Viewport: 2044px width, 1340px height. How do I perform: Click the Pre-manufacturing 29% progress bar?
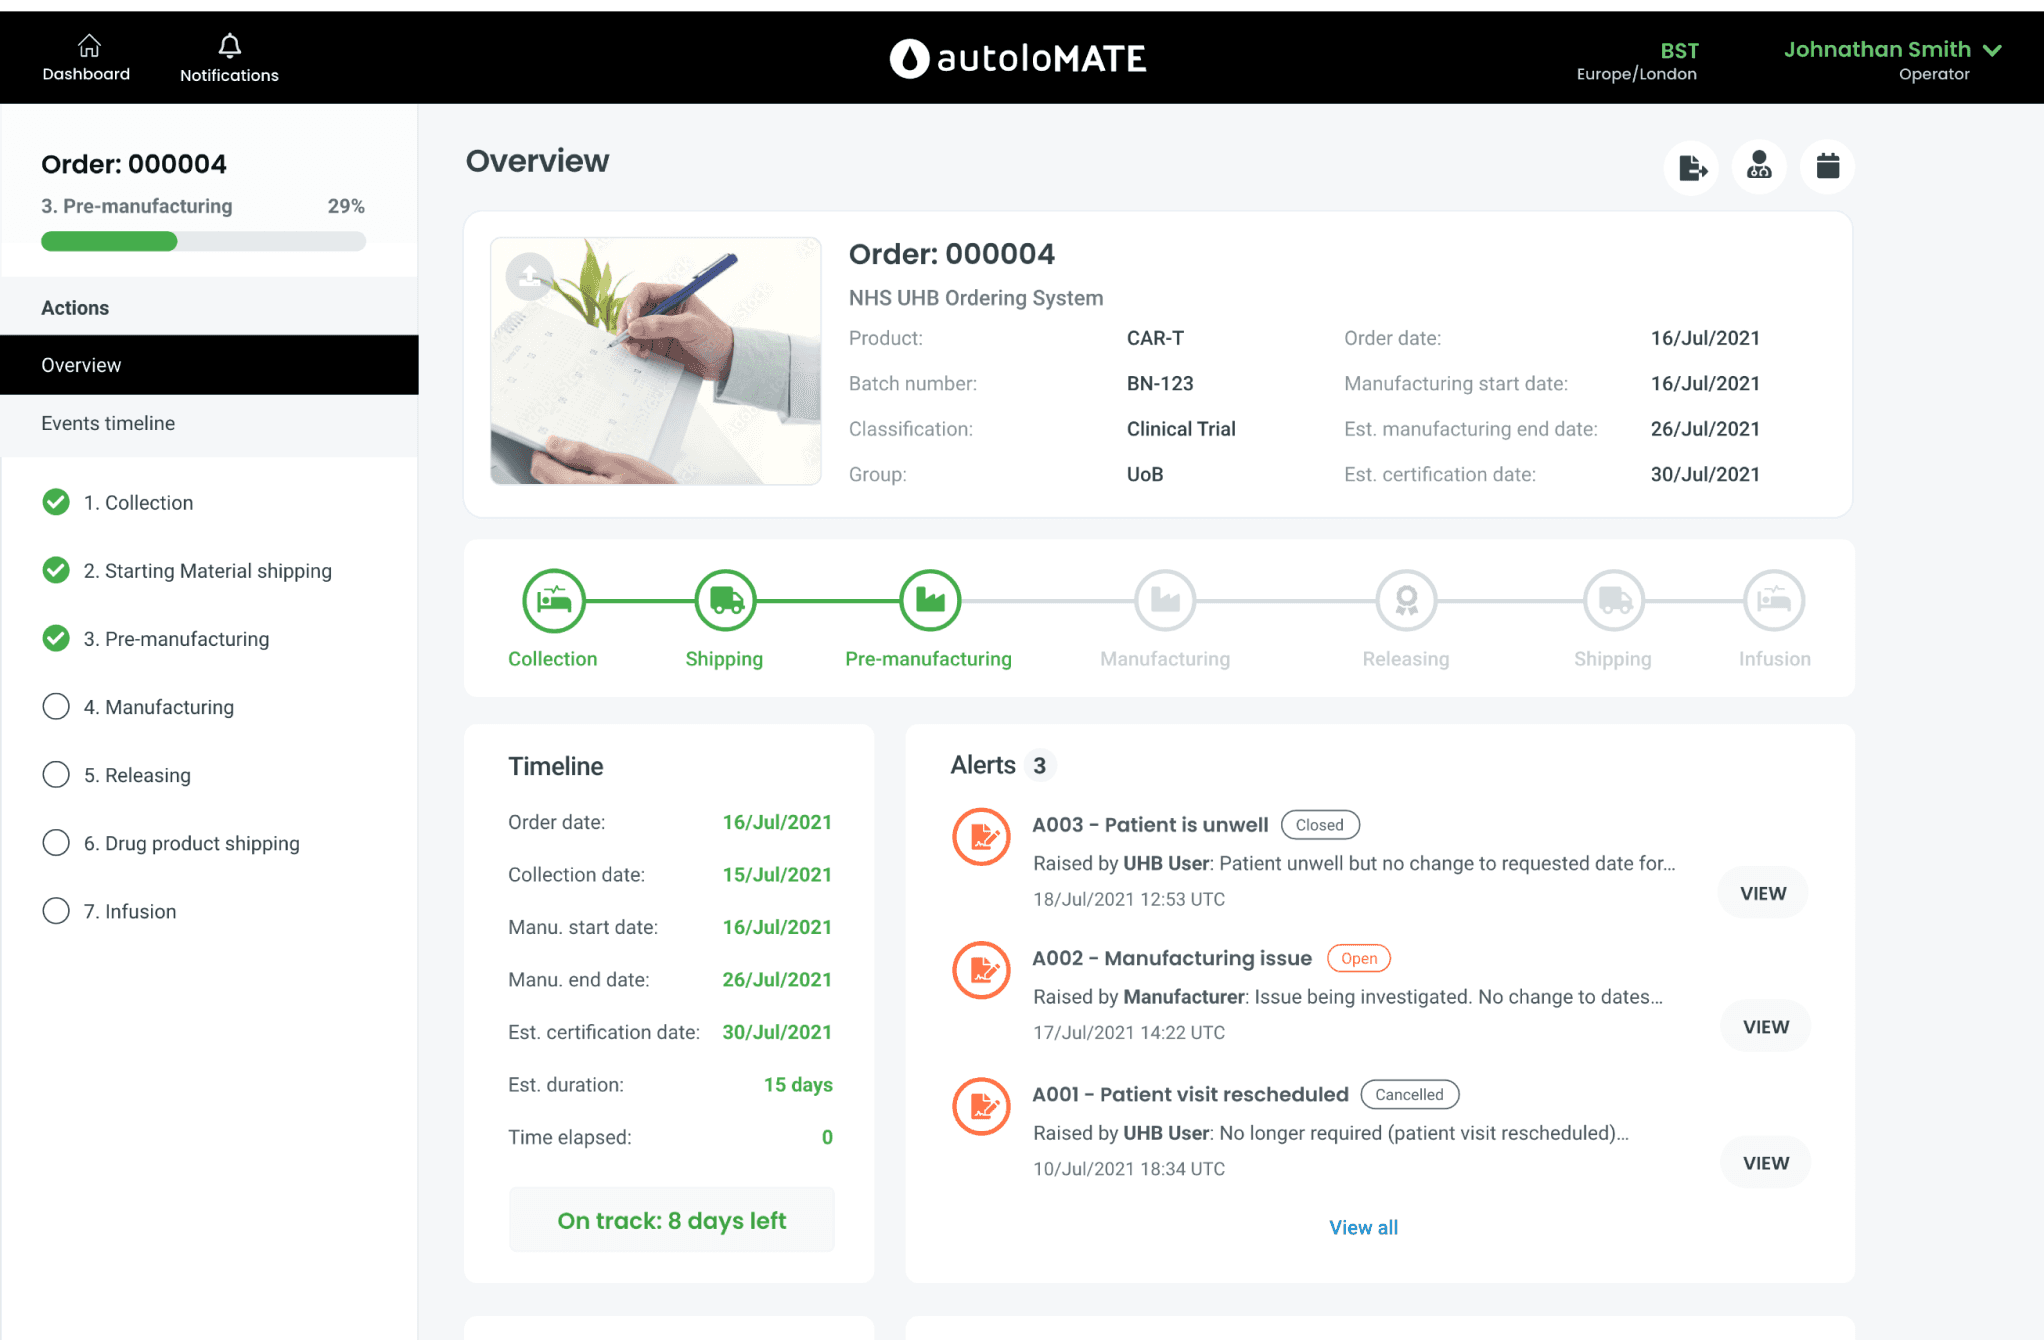point(203,241)
